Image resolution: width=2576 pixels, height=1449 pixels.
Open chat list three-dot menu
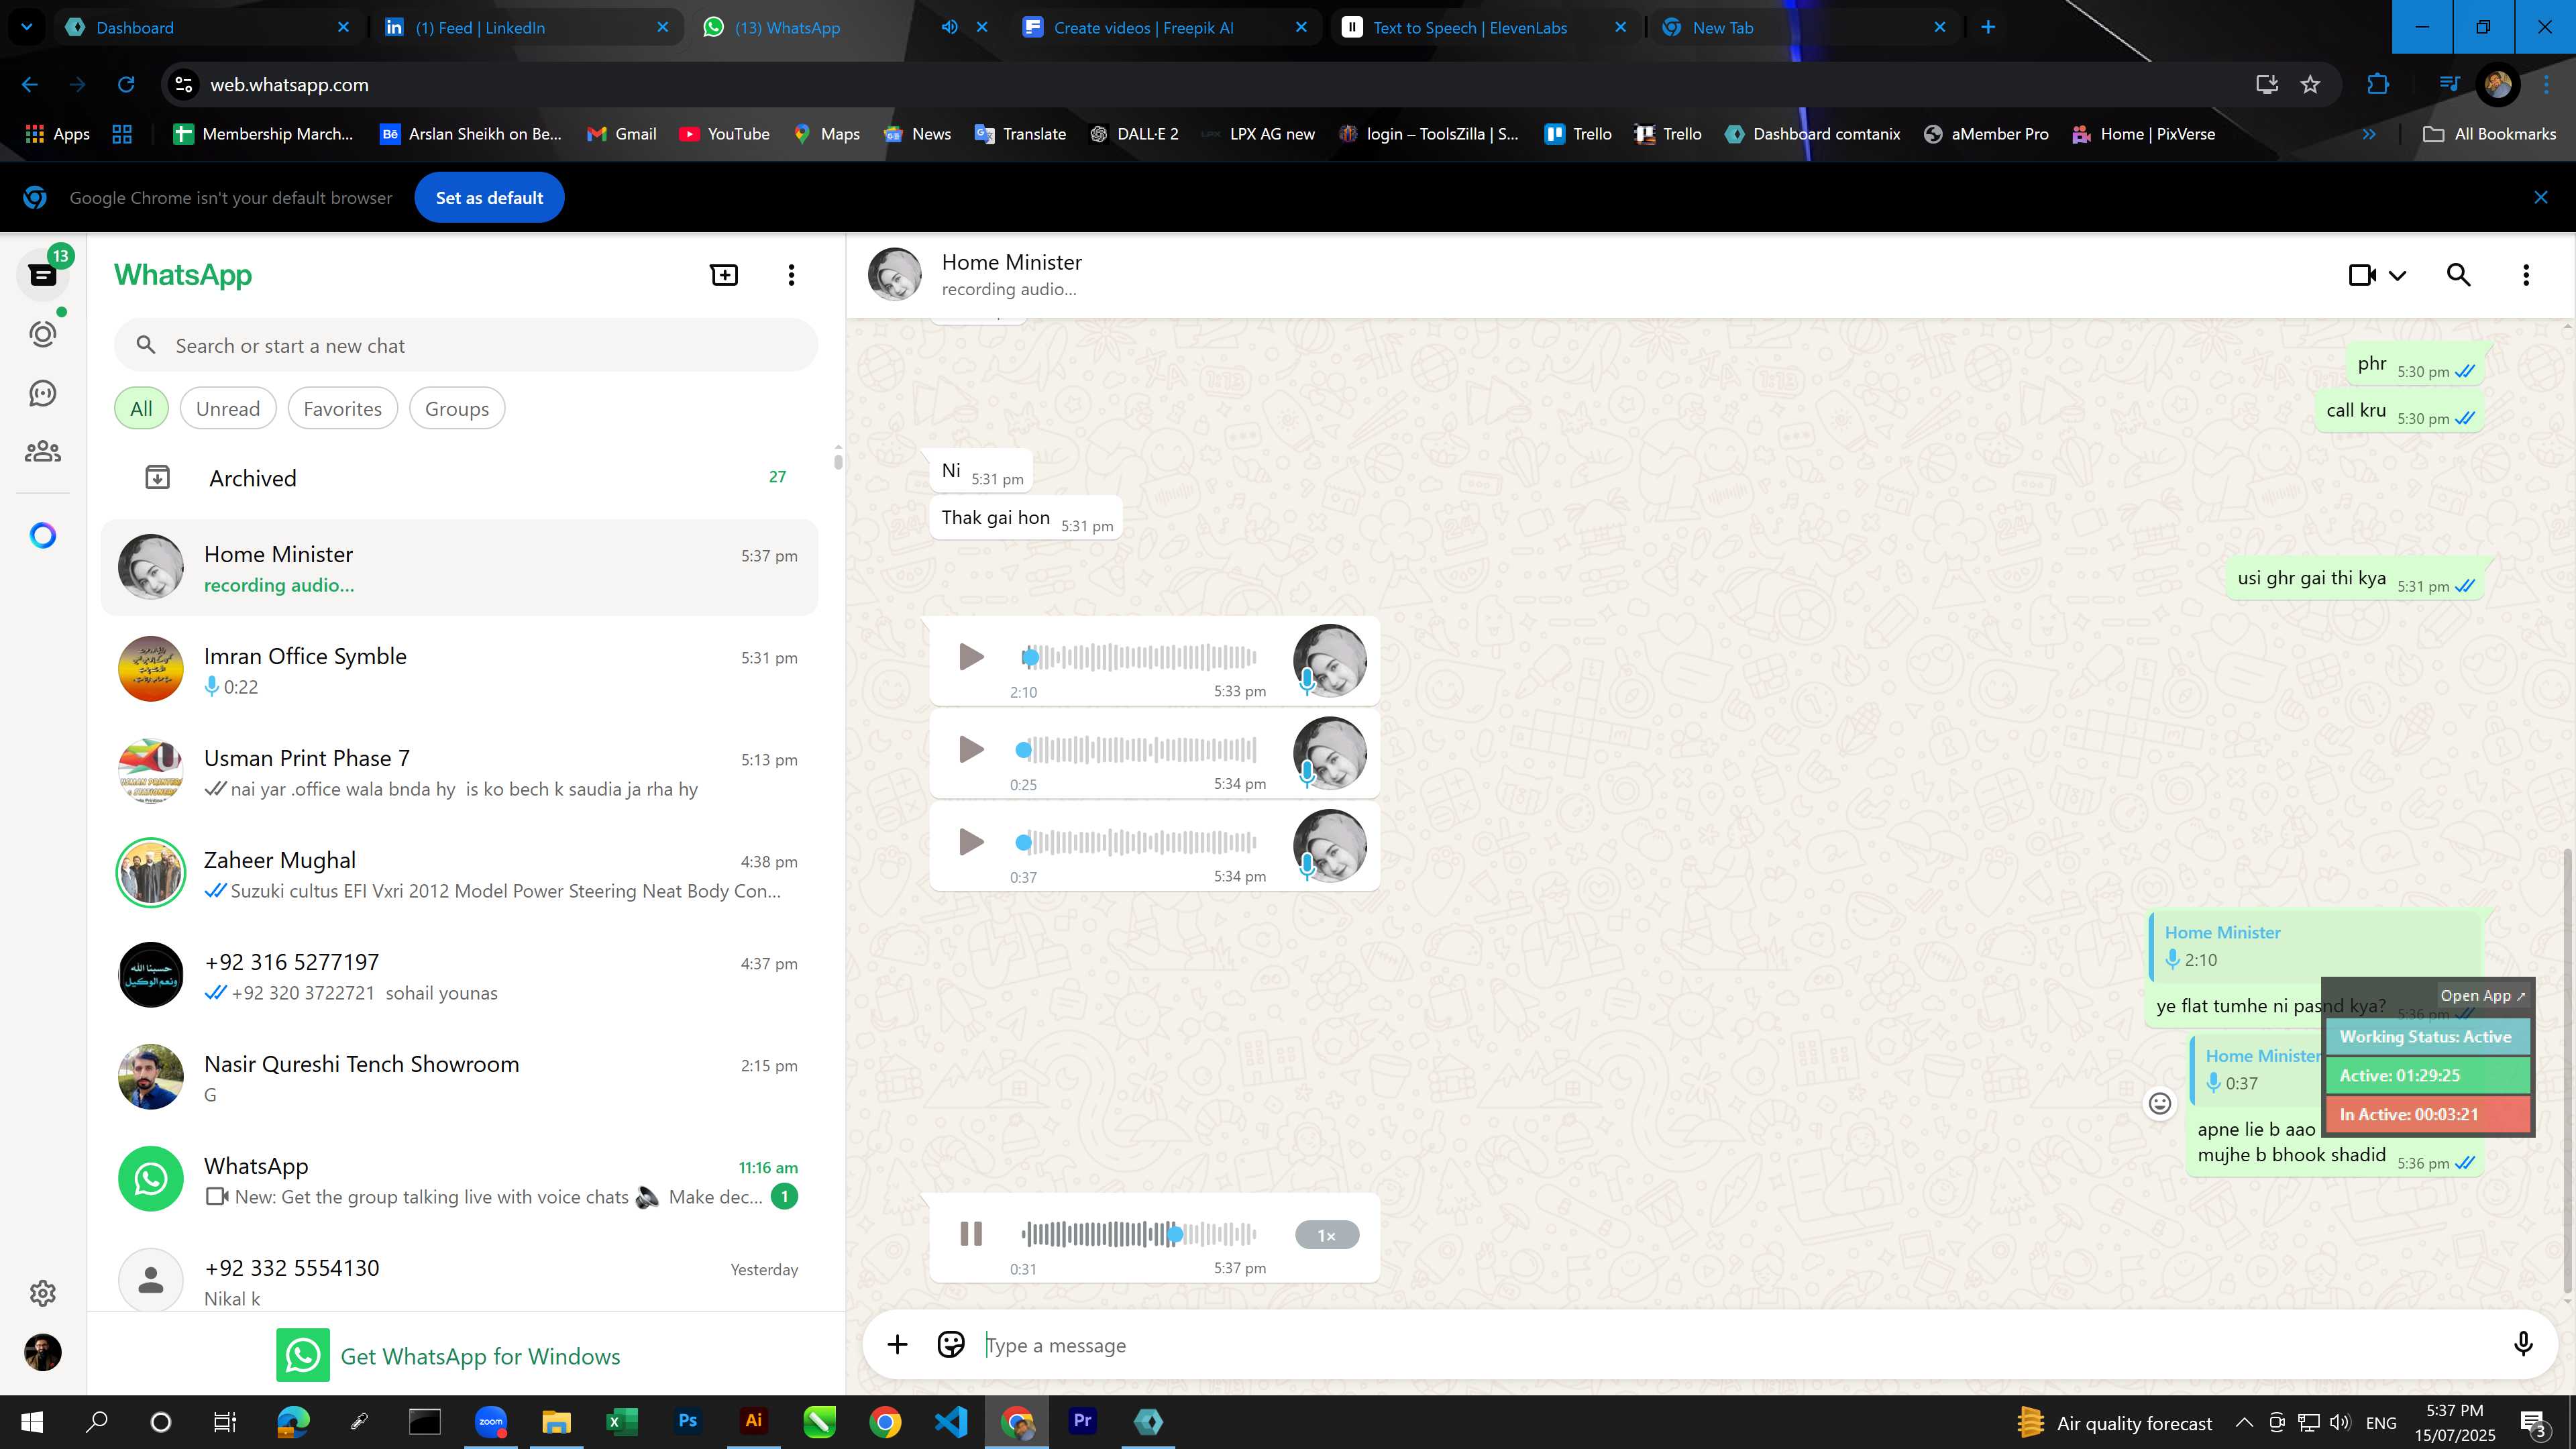(791, 274)
